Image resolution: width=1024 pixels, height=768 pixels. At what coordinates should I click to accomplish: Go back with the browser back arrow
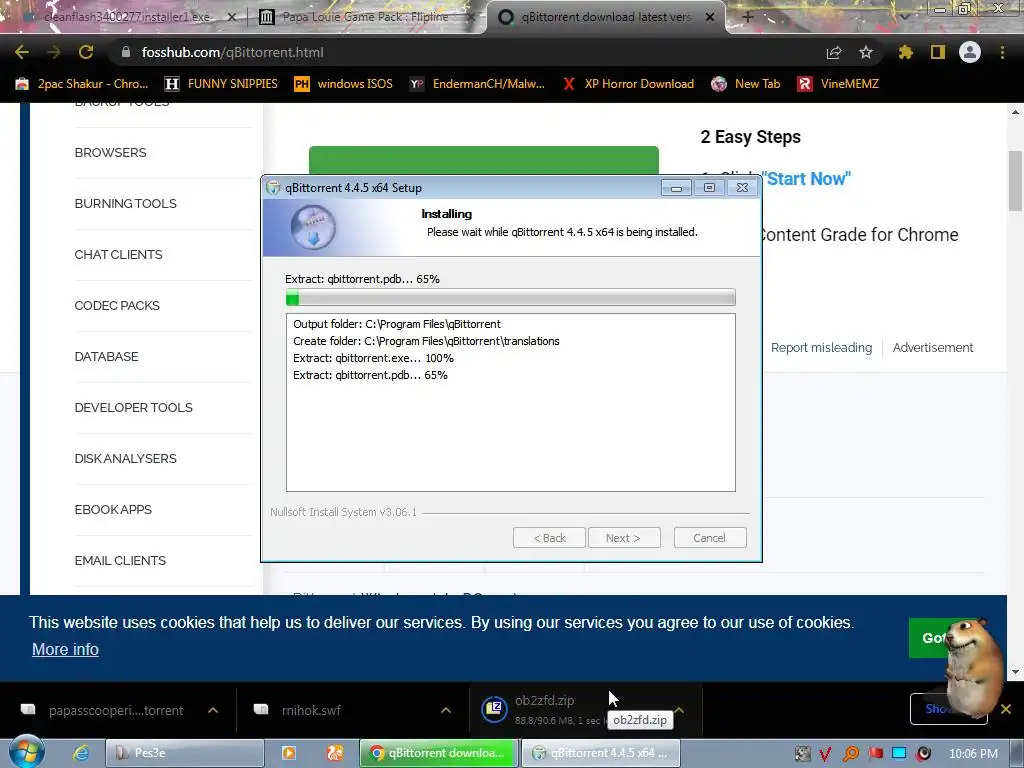pos(22,52)
